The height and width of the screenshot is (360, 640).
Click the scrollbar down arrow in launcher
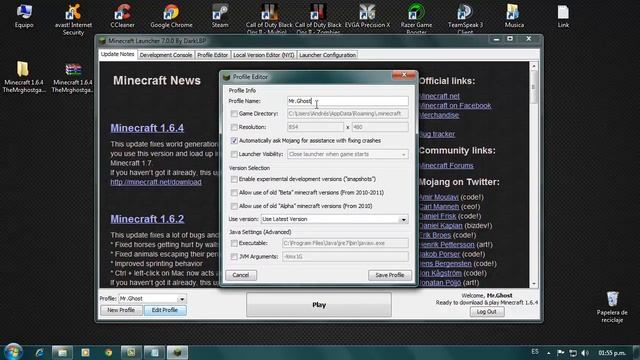pyautogui.click(x=533, y=284)
